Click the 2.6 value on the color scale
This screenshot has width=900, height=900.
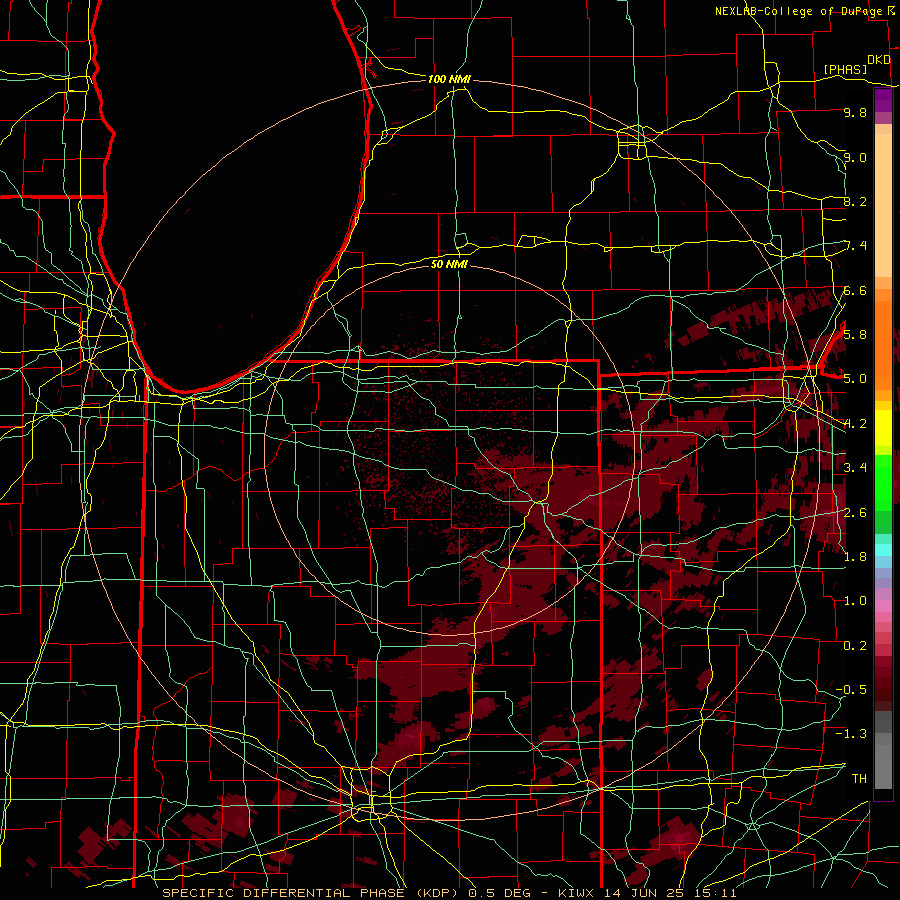point(855,512)
